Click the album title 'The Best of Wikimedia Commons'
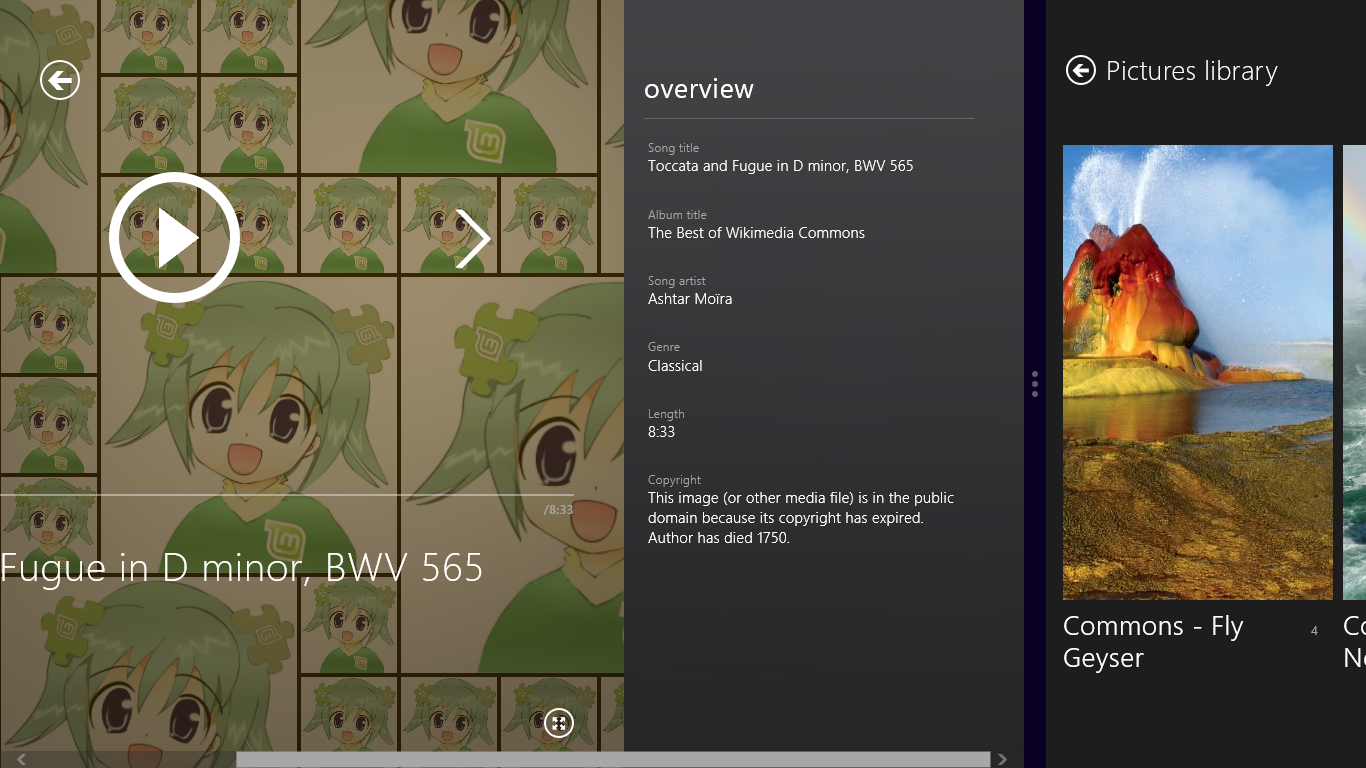The image size is (1366, 768). tap(756, 233)
